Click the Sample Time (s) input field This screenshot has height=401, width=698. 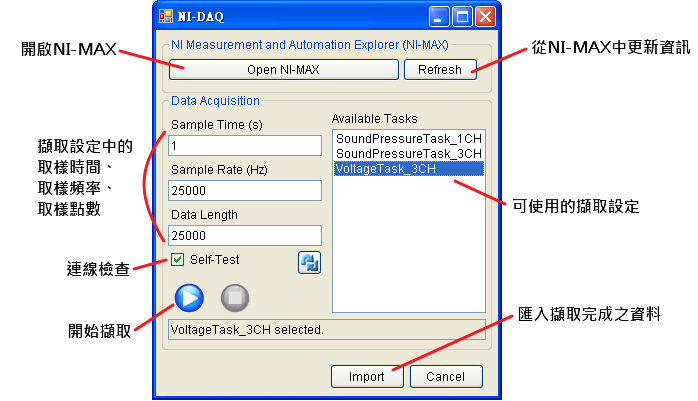pyautogui.click(x=245, y=146)
